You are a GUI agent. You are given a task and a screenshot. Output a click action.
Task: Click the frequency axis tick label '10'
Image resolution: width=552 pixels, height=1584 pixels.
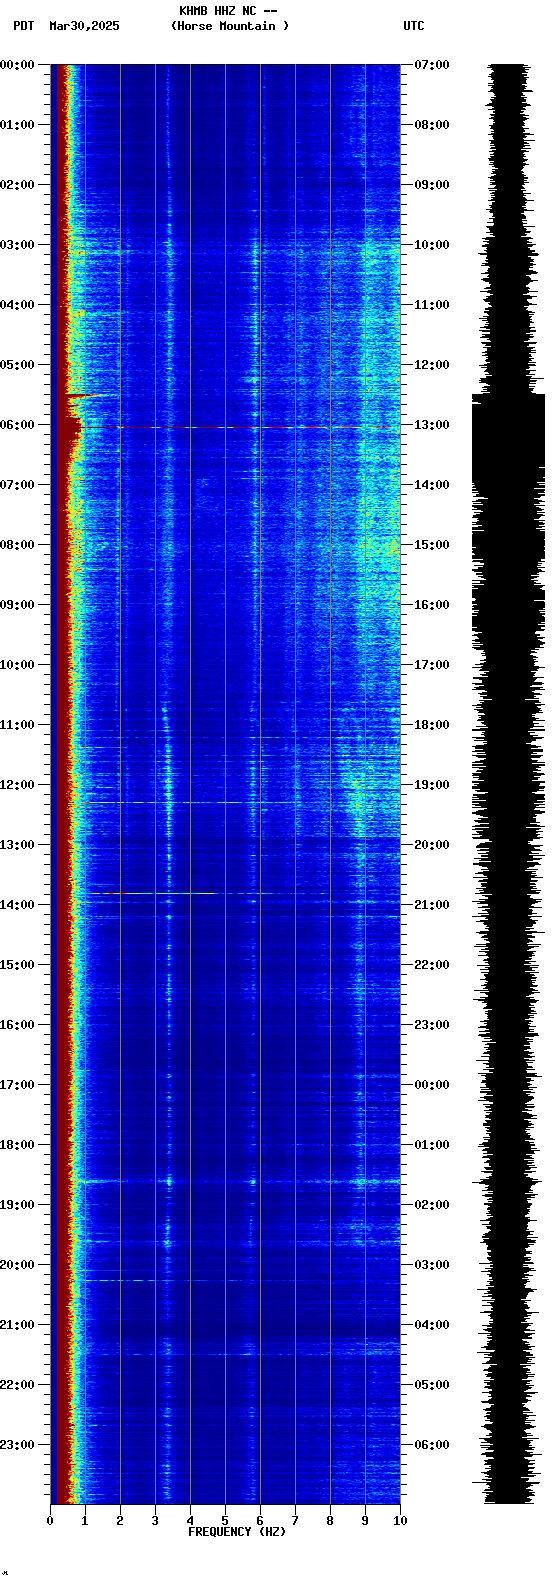[400, 1521]
